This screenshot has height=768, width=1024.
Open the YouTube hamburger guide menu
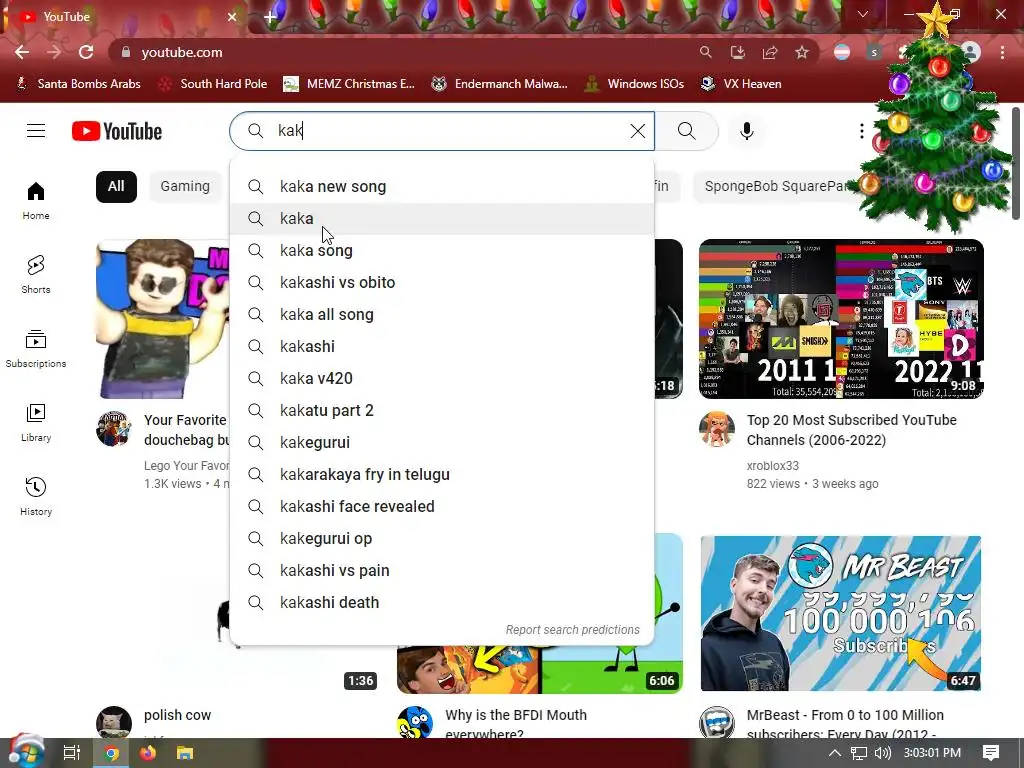click(36, 131)
